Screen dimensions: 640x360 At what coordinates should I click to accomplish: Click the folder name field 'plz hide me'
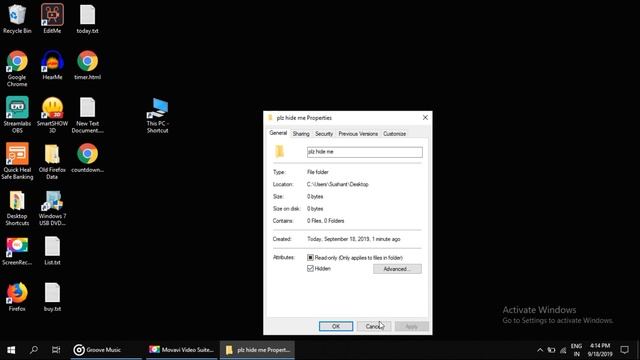(x=364, y=152)
